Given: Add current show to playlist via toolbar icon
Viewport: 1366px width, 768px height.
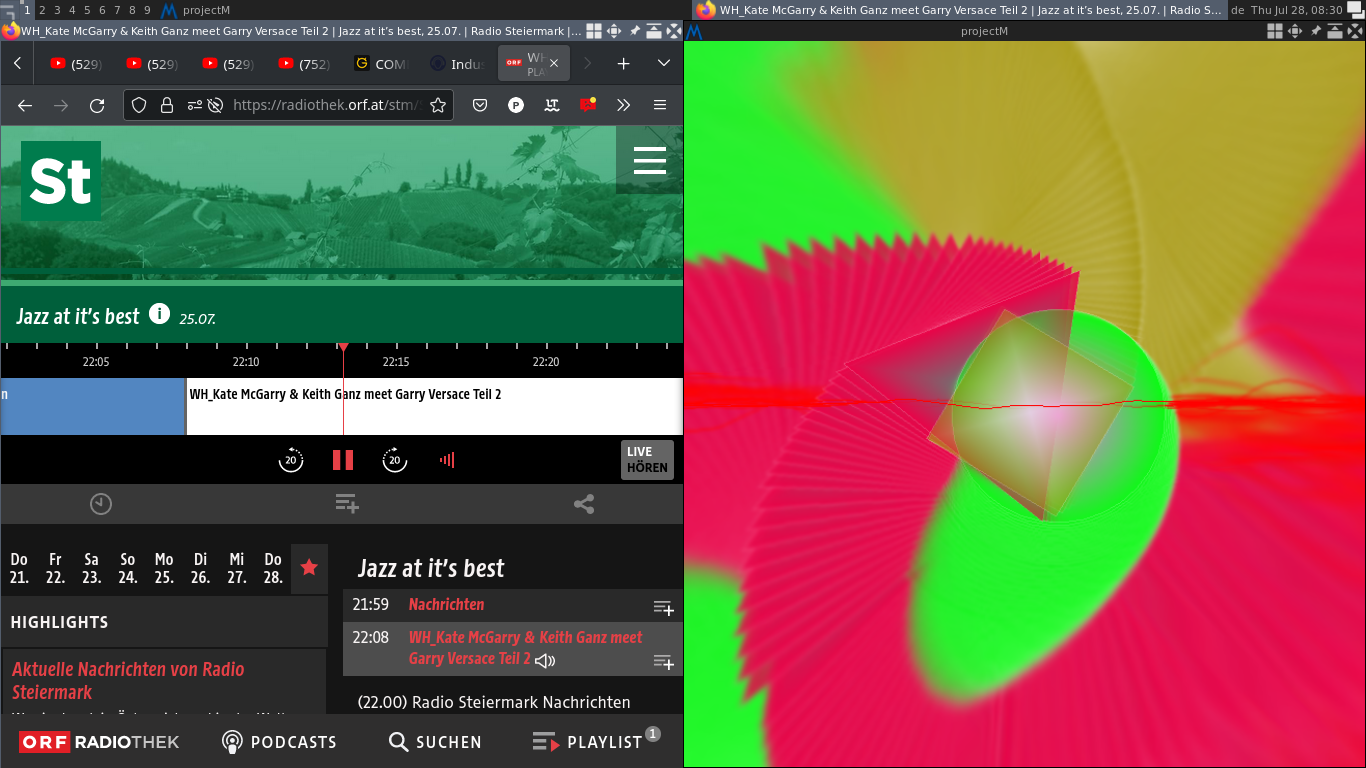Looking at the screenshot, I should point(347,504).
